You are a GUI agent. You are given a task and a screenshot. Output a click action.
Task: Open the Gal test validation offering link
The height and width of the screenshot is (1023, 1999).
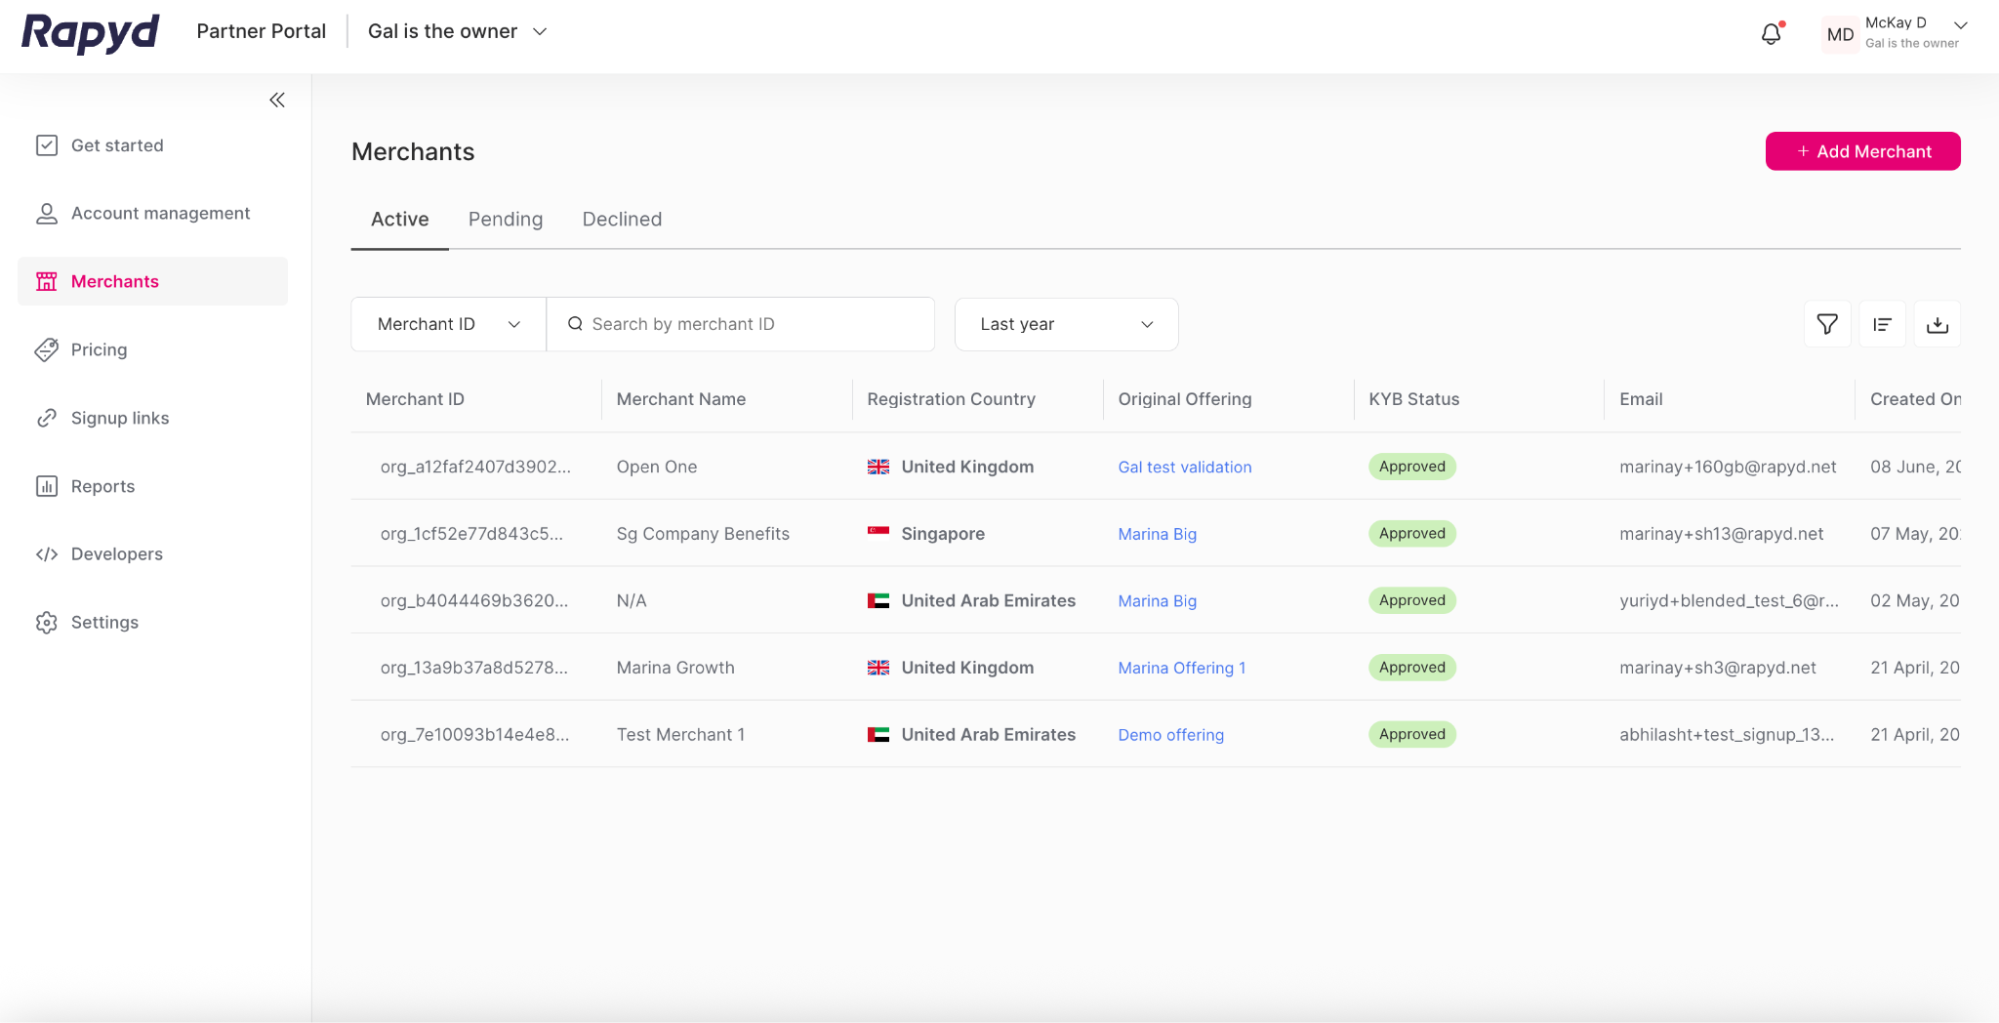click(1184, 467)
